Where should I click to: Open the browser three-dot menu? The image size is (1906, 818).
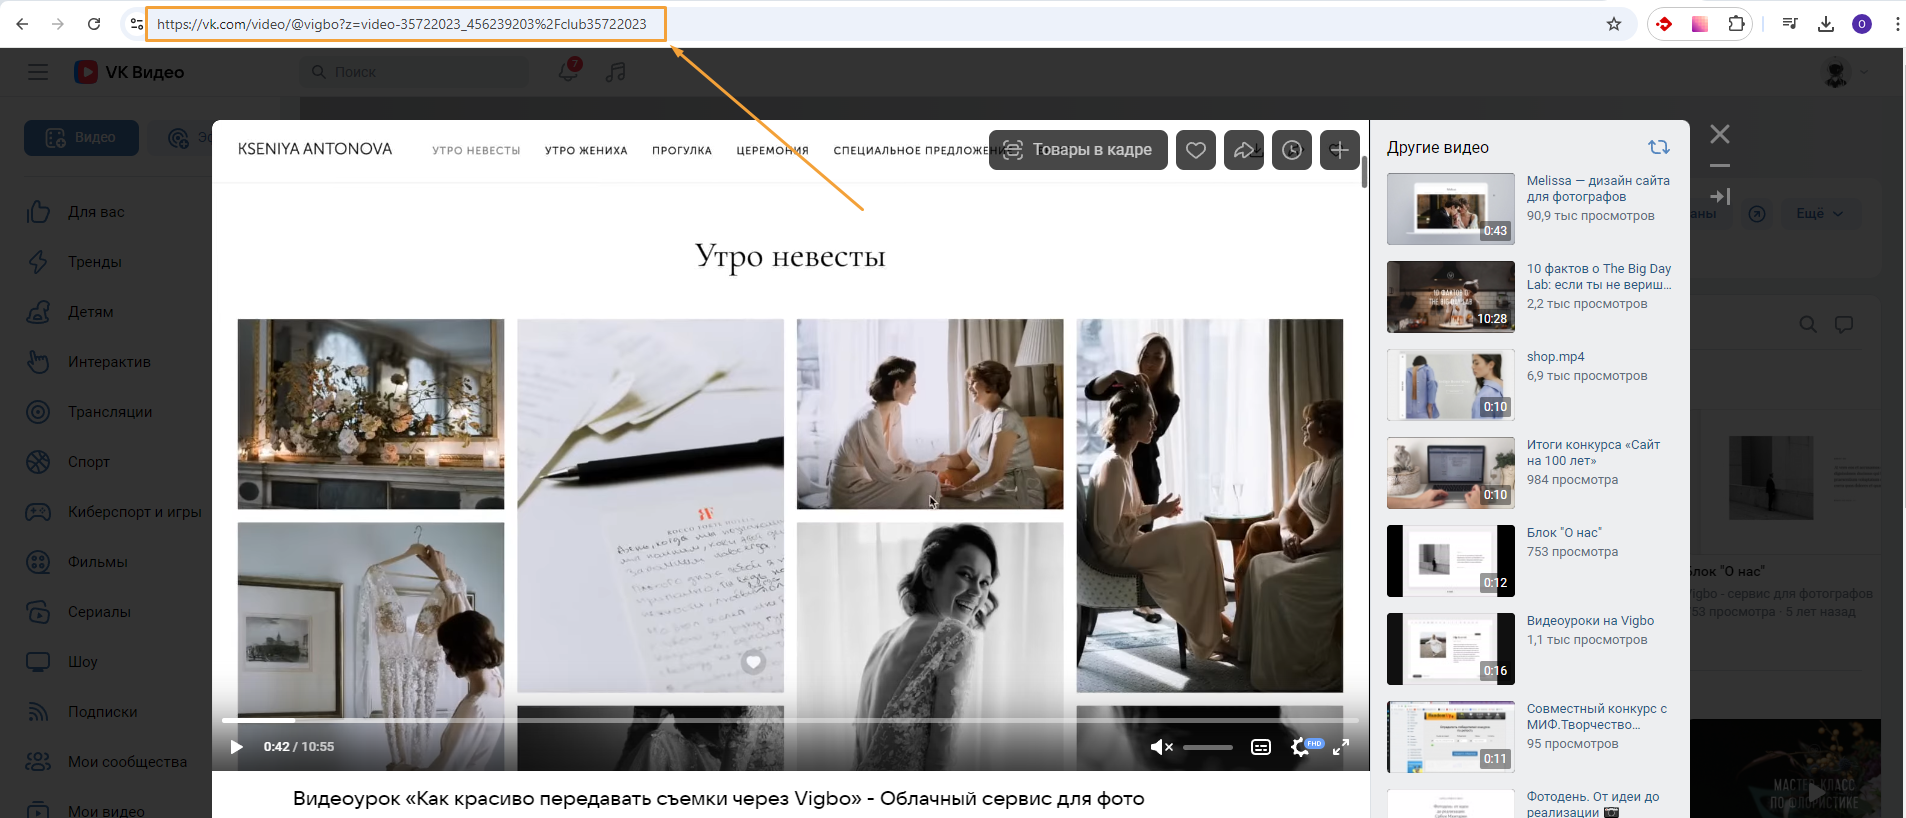coord(1896,24)
